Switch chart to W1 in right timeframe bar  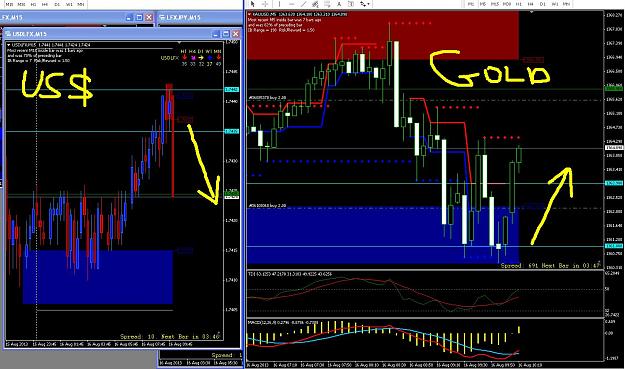click(x=555, y=4)
